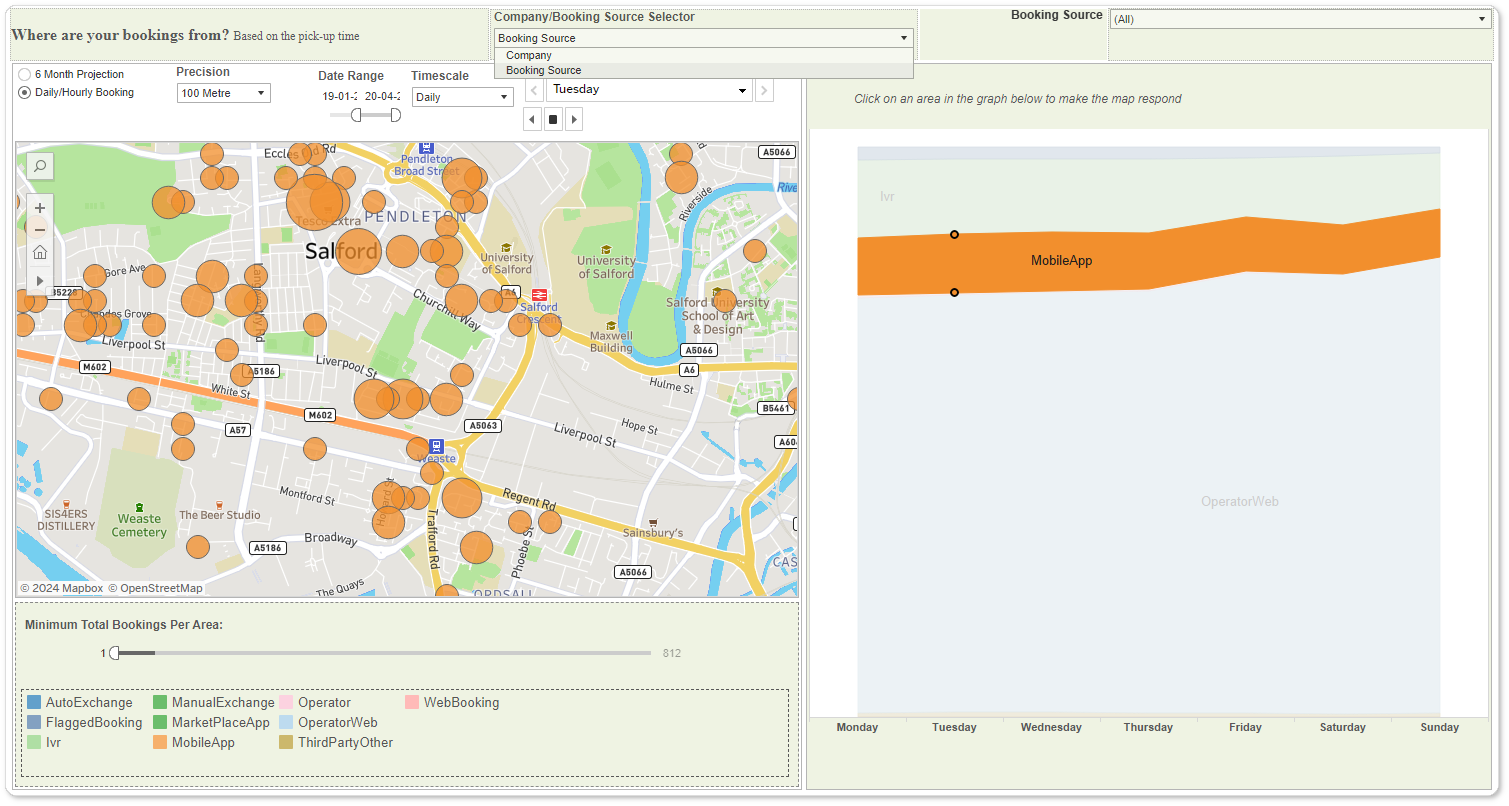Click the date range start value 19-01
The width and height of the screenshot is (1509, 806).
tap(341, 97)
